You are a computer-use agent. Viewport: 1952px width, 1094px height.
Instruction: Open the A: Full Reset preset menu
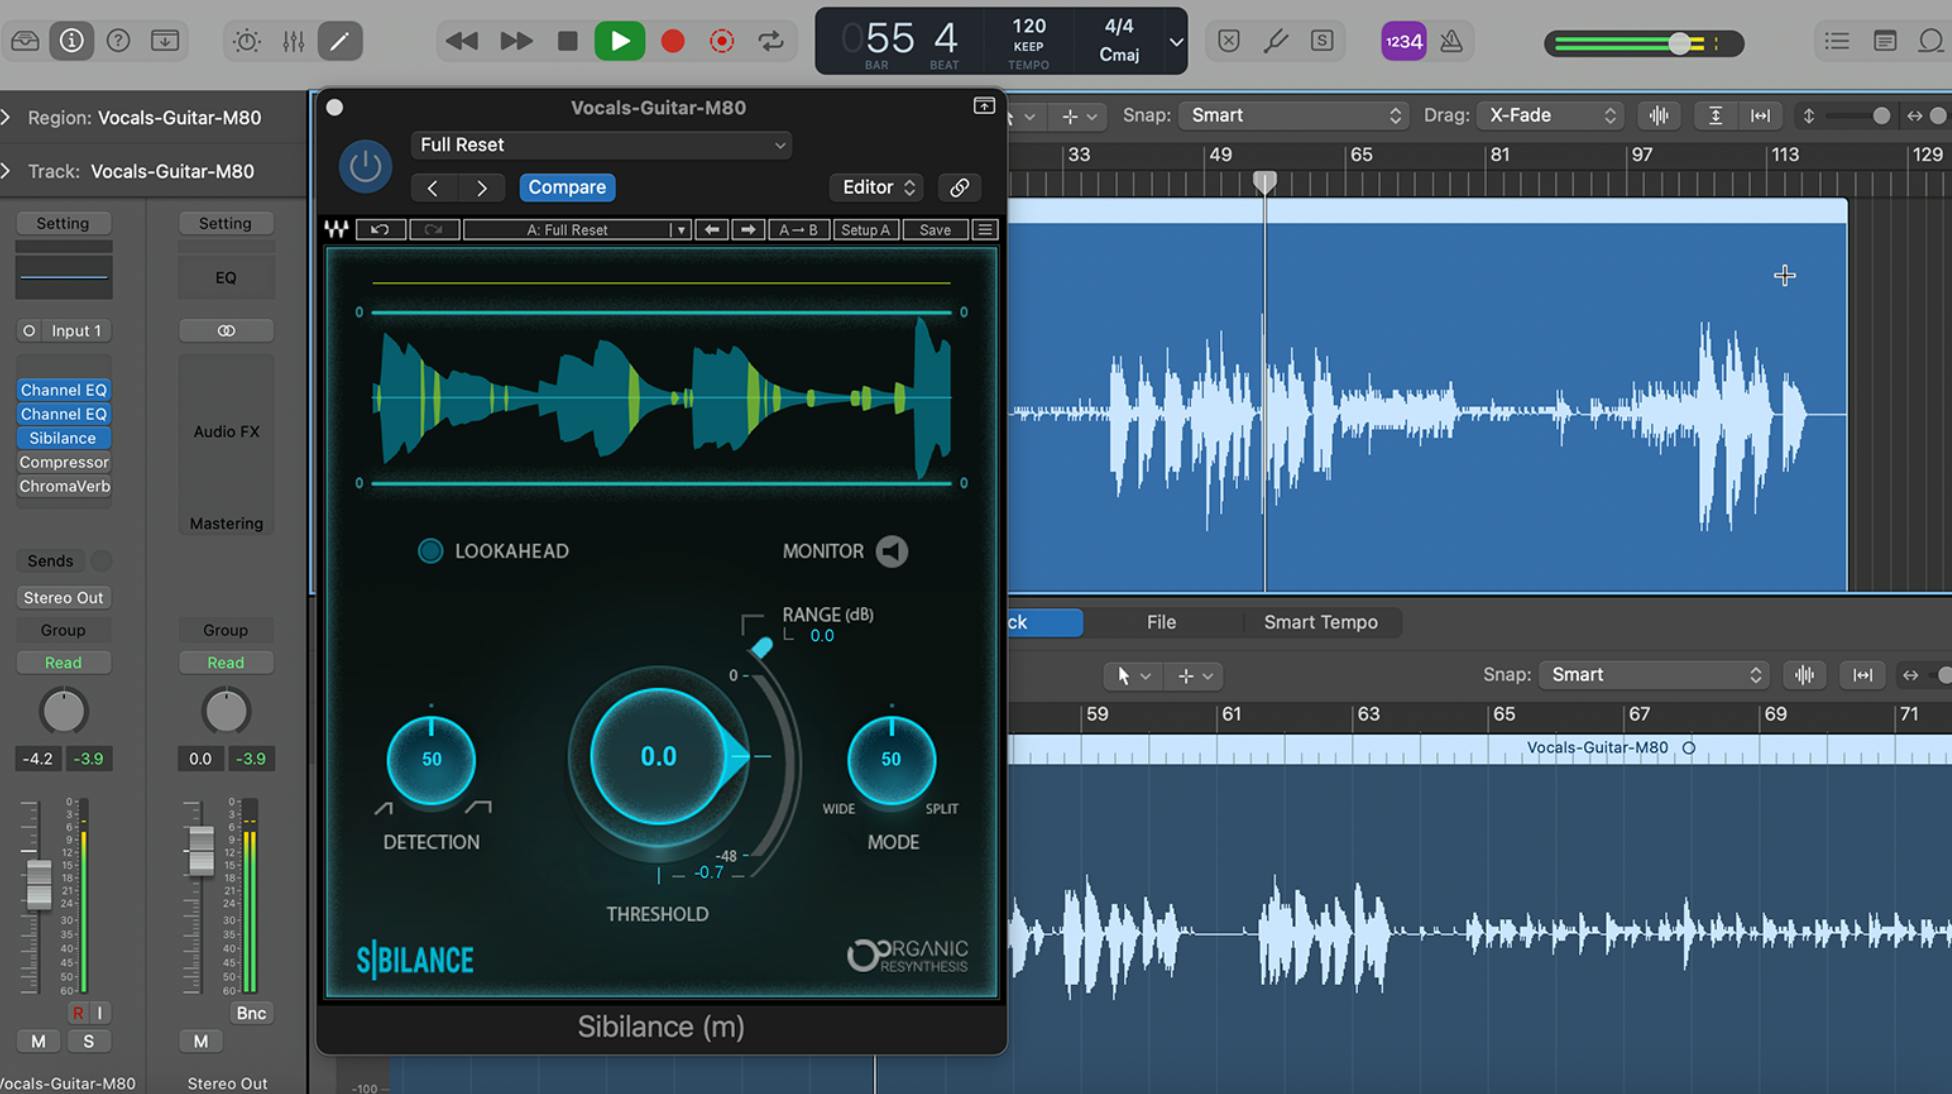point(577,230)
